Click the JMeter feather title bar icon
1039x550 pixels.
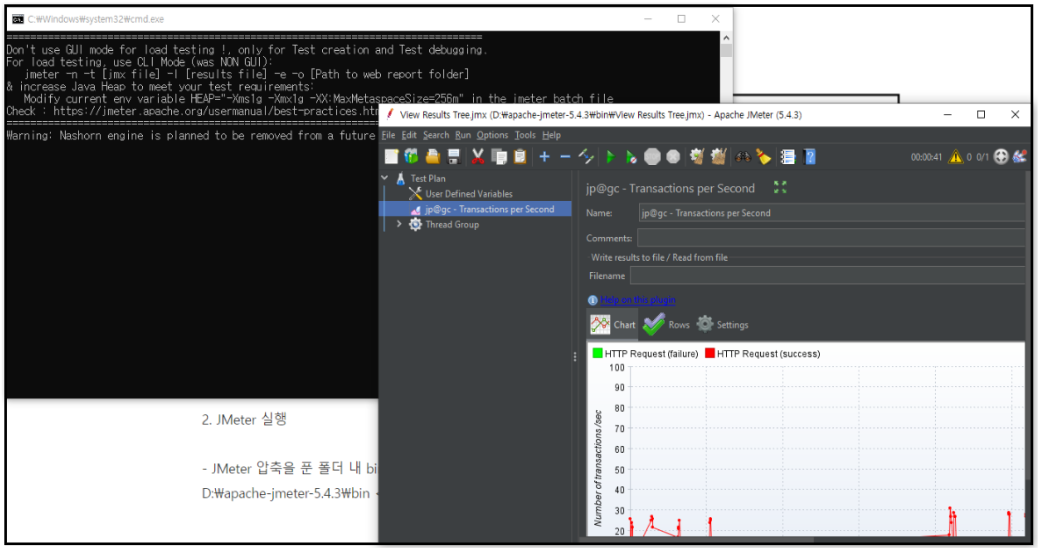click(x=390, y=115)
